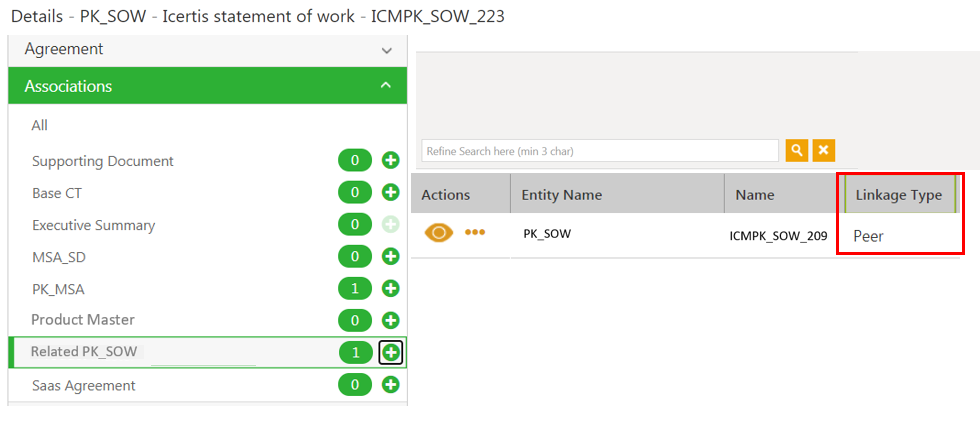
Task: Open the three-dot more actions menu
Action: coord(475,232)
